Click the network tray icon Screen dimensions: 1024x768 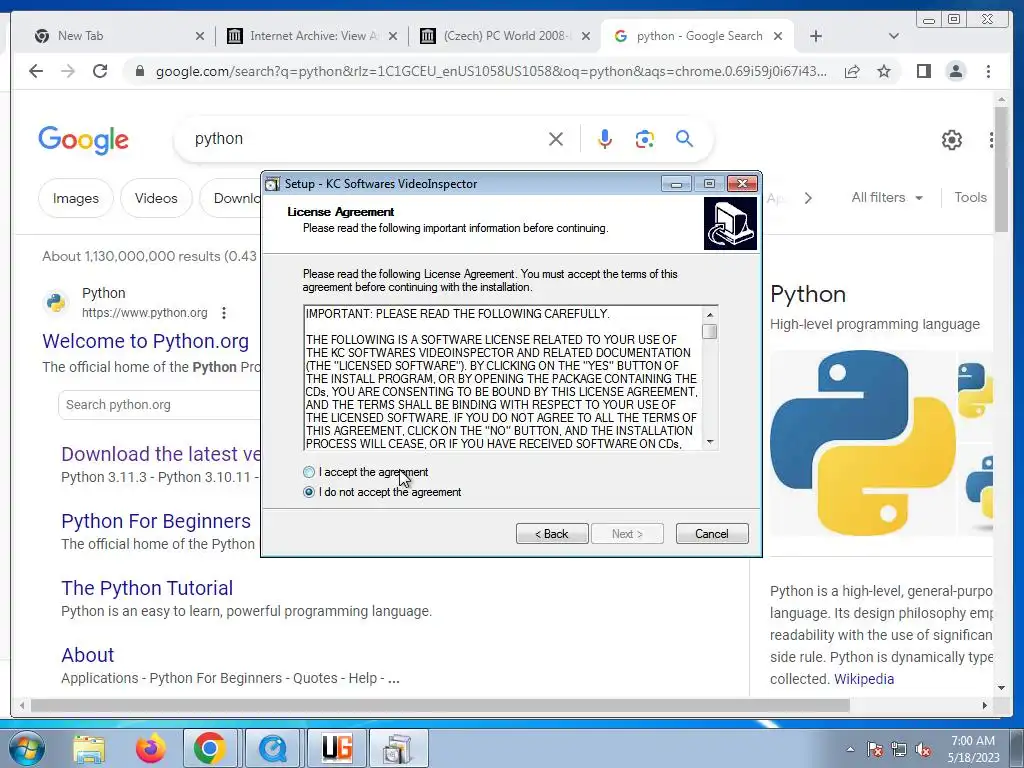[x=899, y=749]
